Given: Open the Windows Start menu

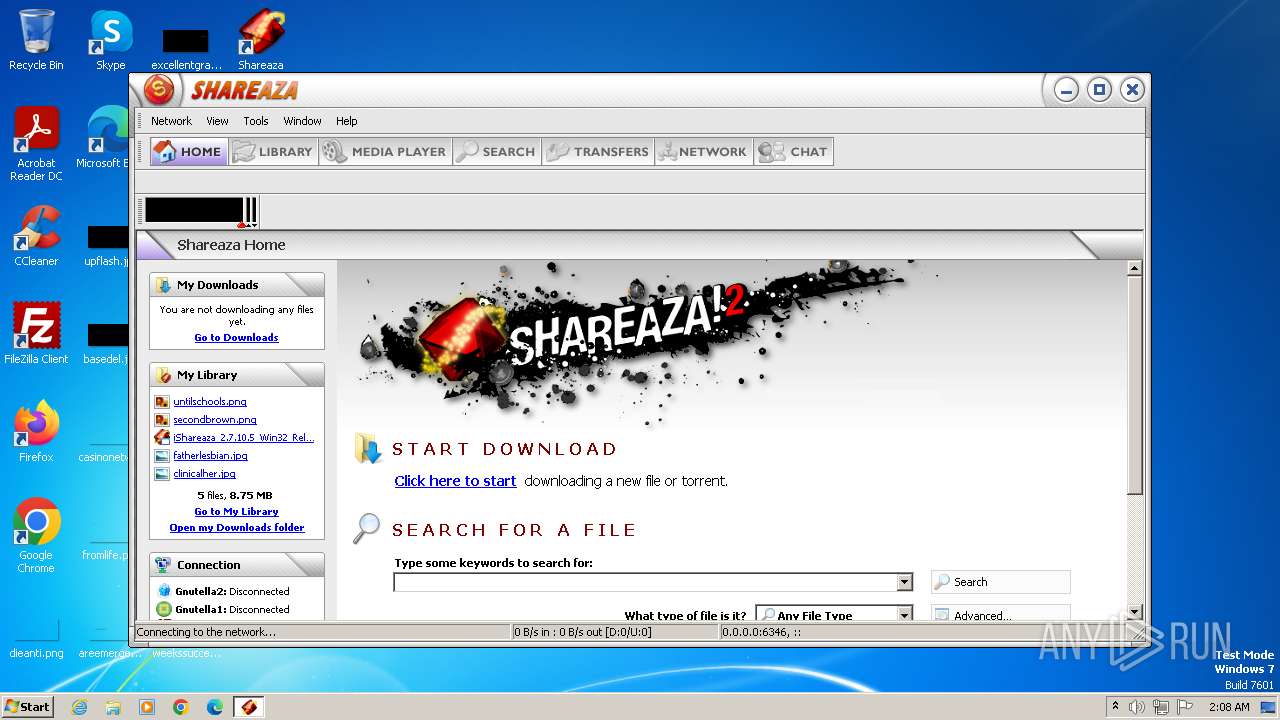Looking at the screenshot, I should click(27, 706).
